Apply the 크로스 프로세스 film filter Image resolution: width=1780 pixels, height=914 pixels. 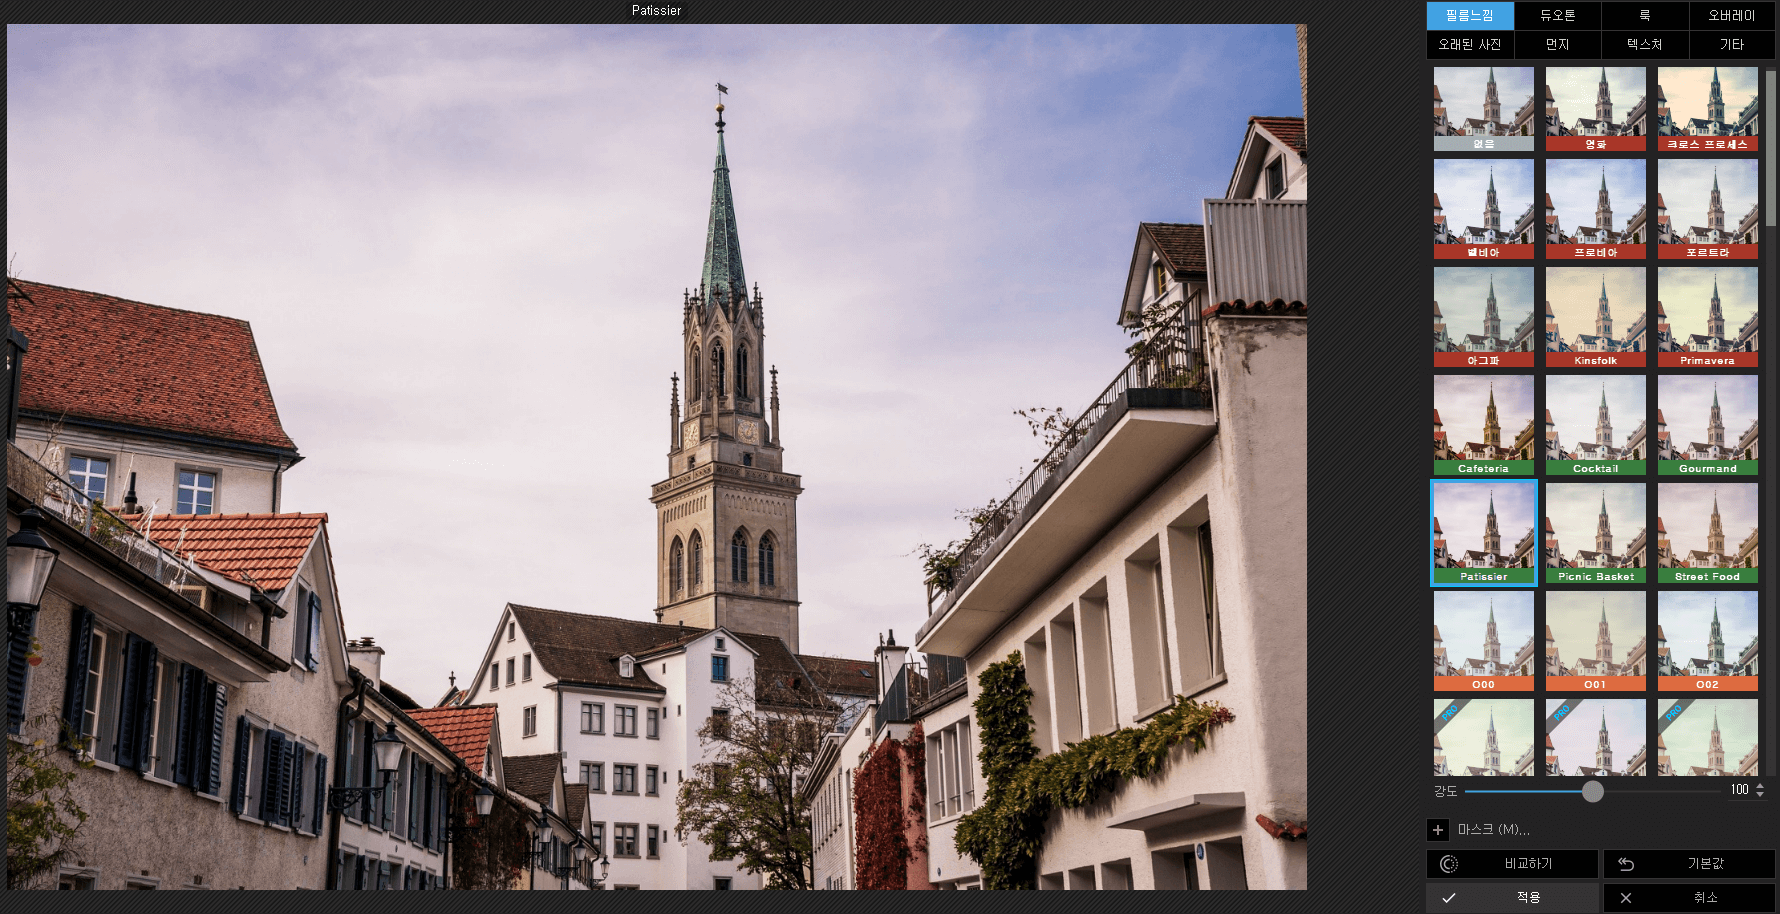1707,109
